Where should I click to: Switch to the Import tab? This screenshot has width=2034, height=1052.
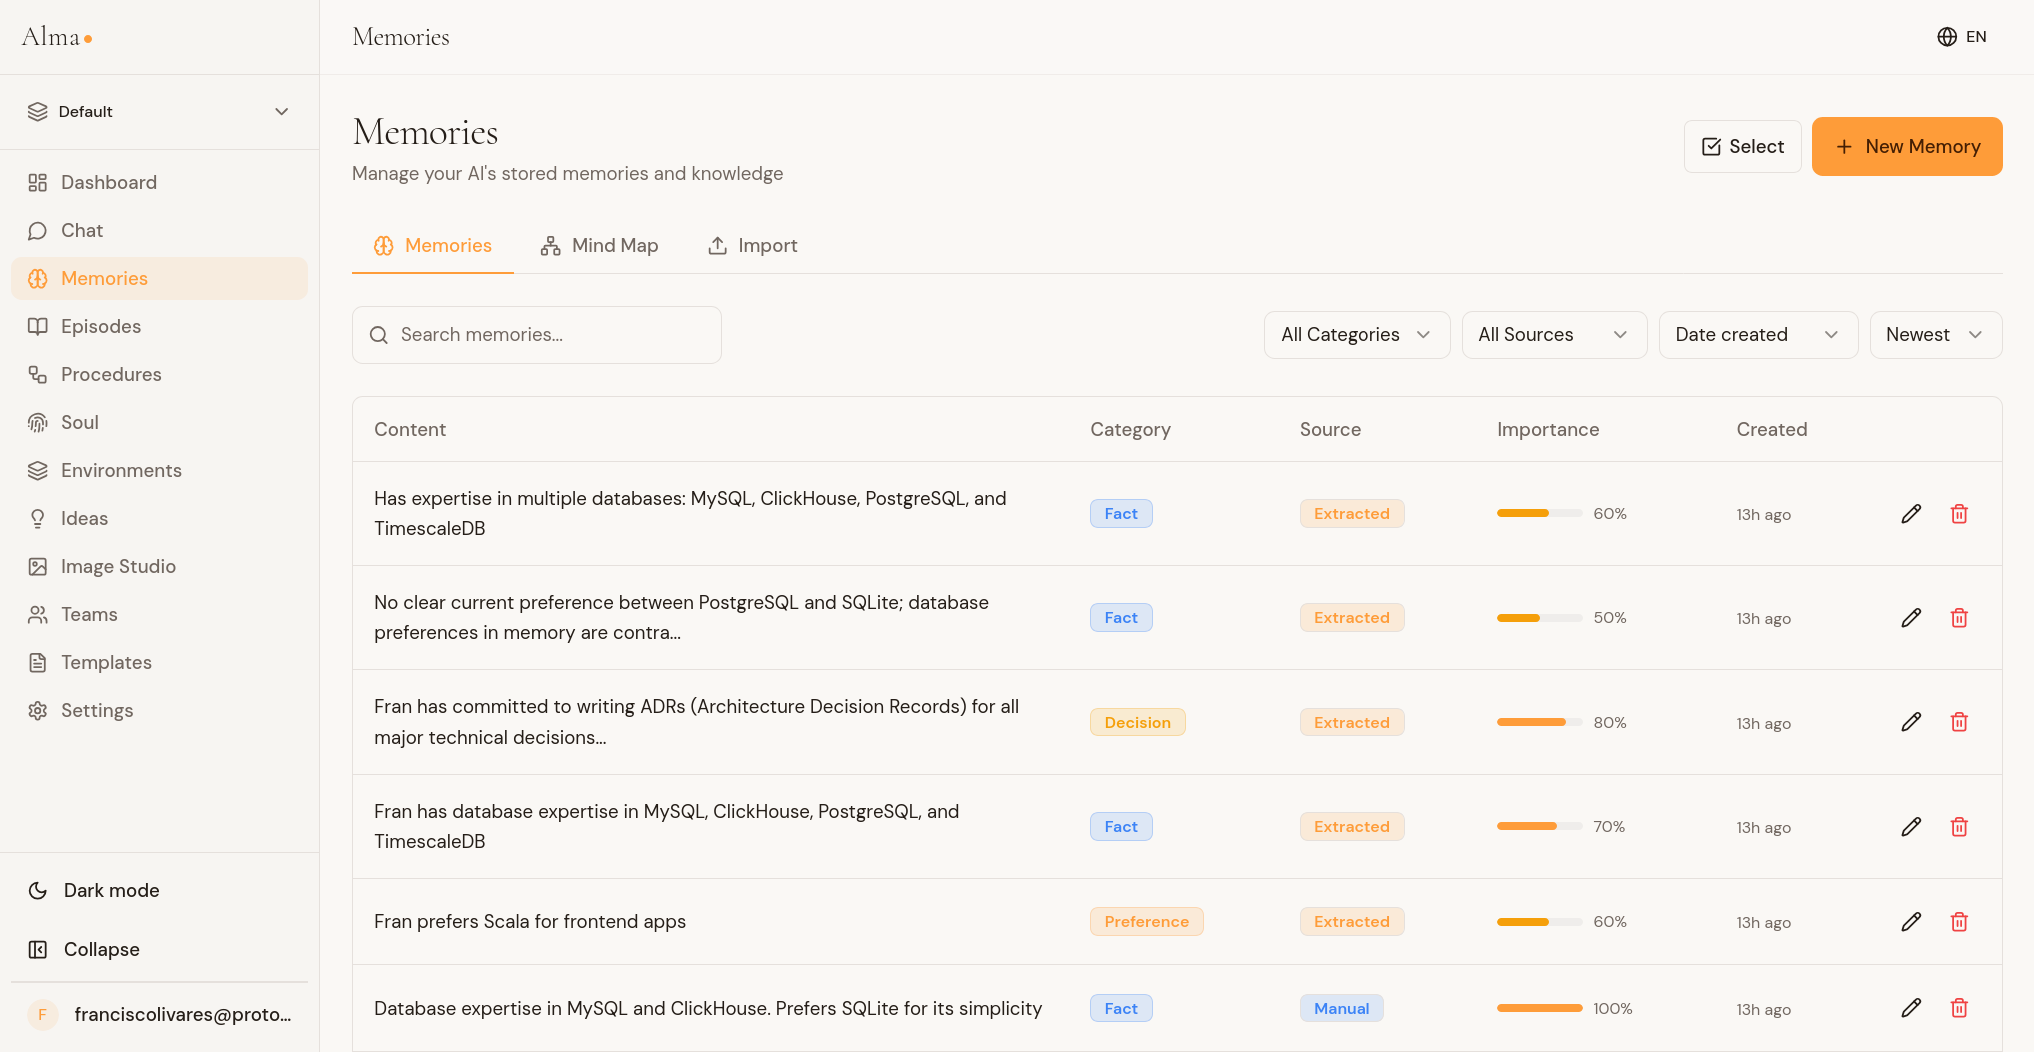click(753, 246)
